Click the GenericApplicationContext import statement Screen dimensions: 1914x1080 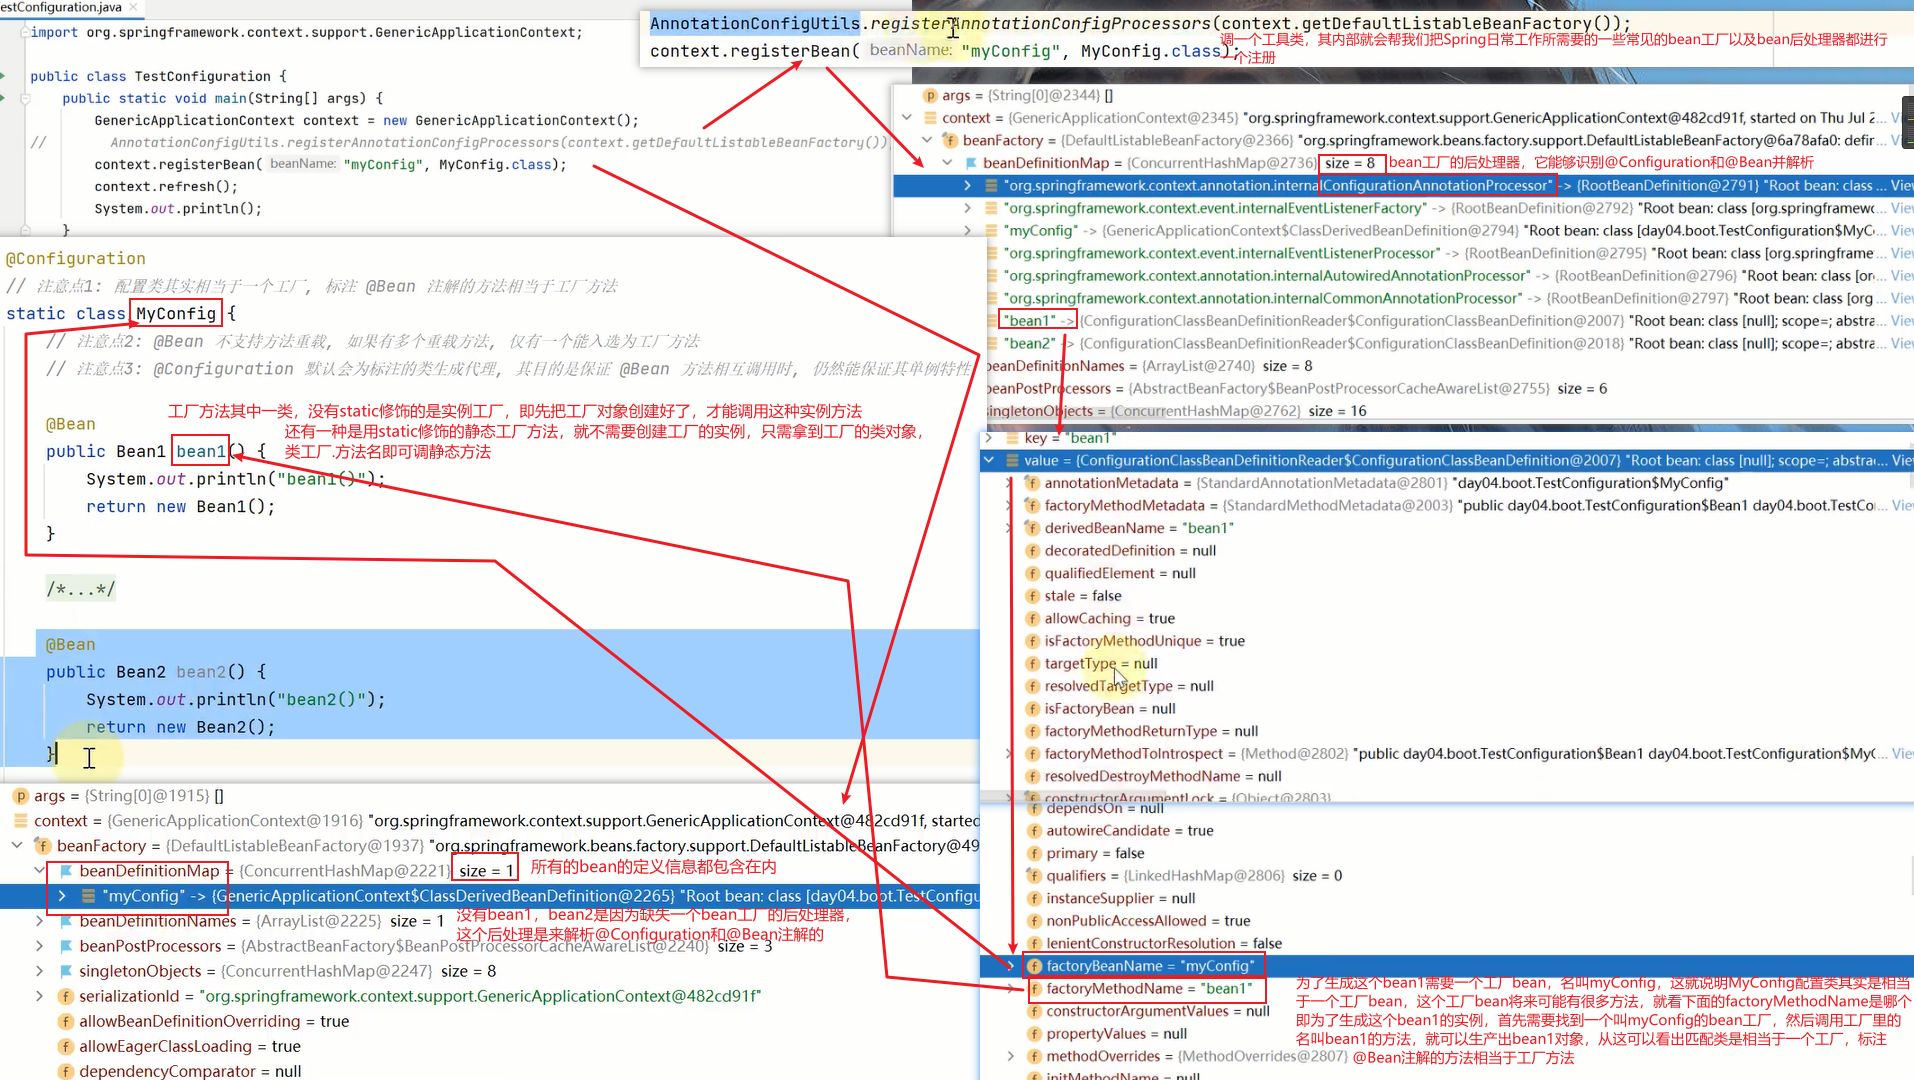pos(306,33)
